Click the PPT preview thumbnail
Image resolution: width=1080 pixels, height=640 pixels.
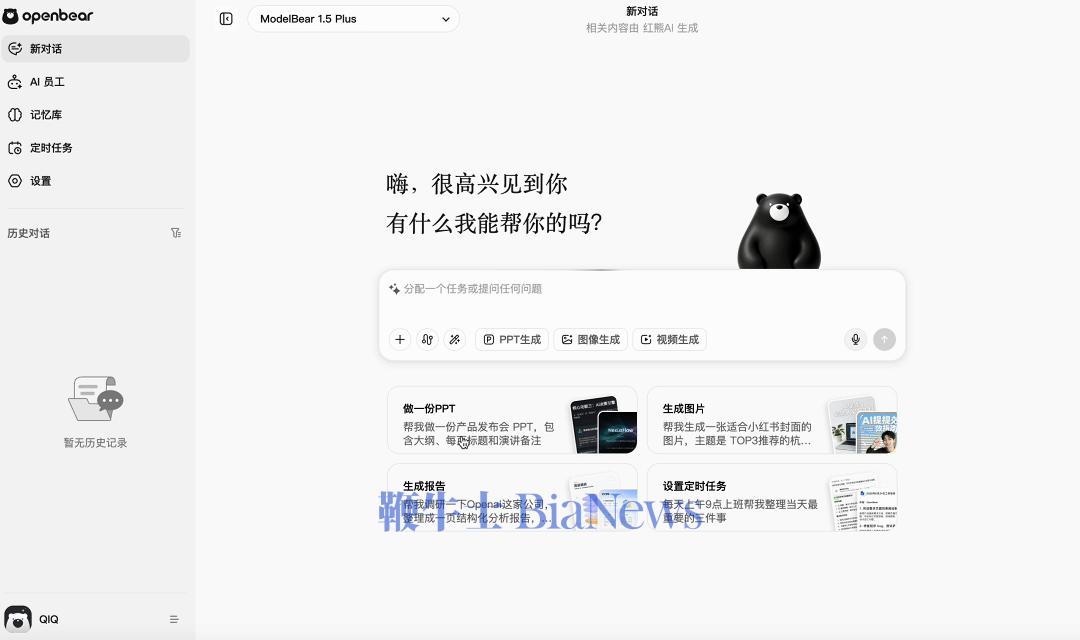pos(603,424)
